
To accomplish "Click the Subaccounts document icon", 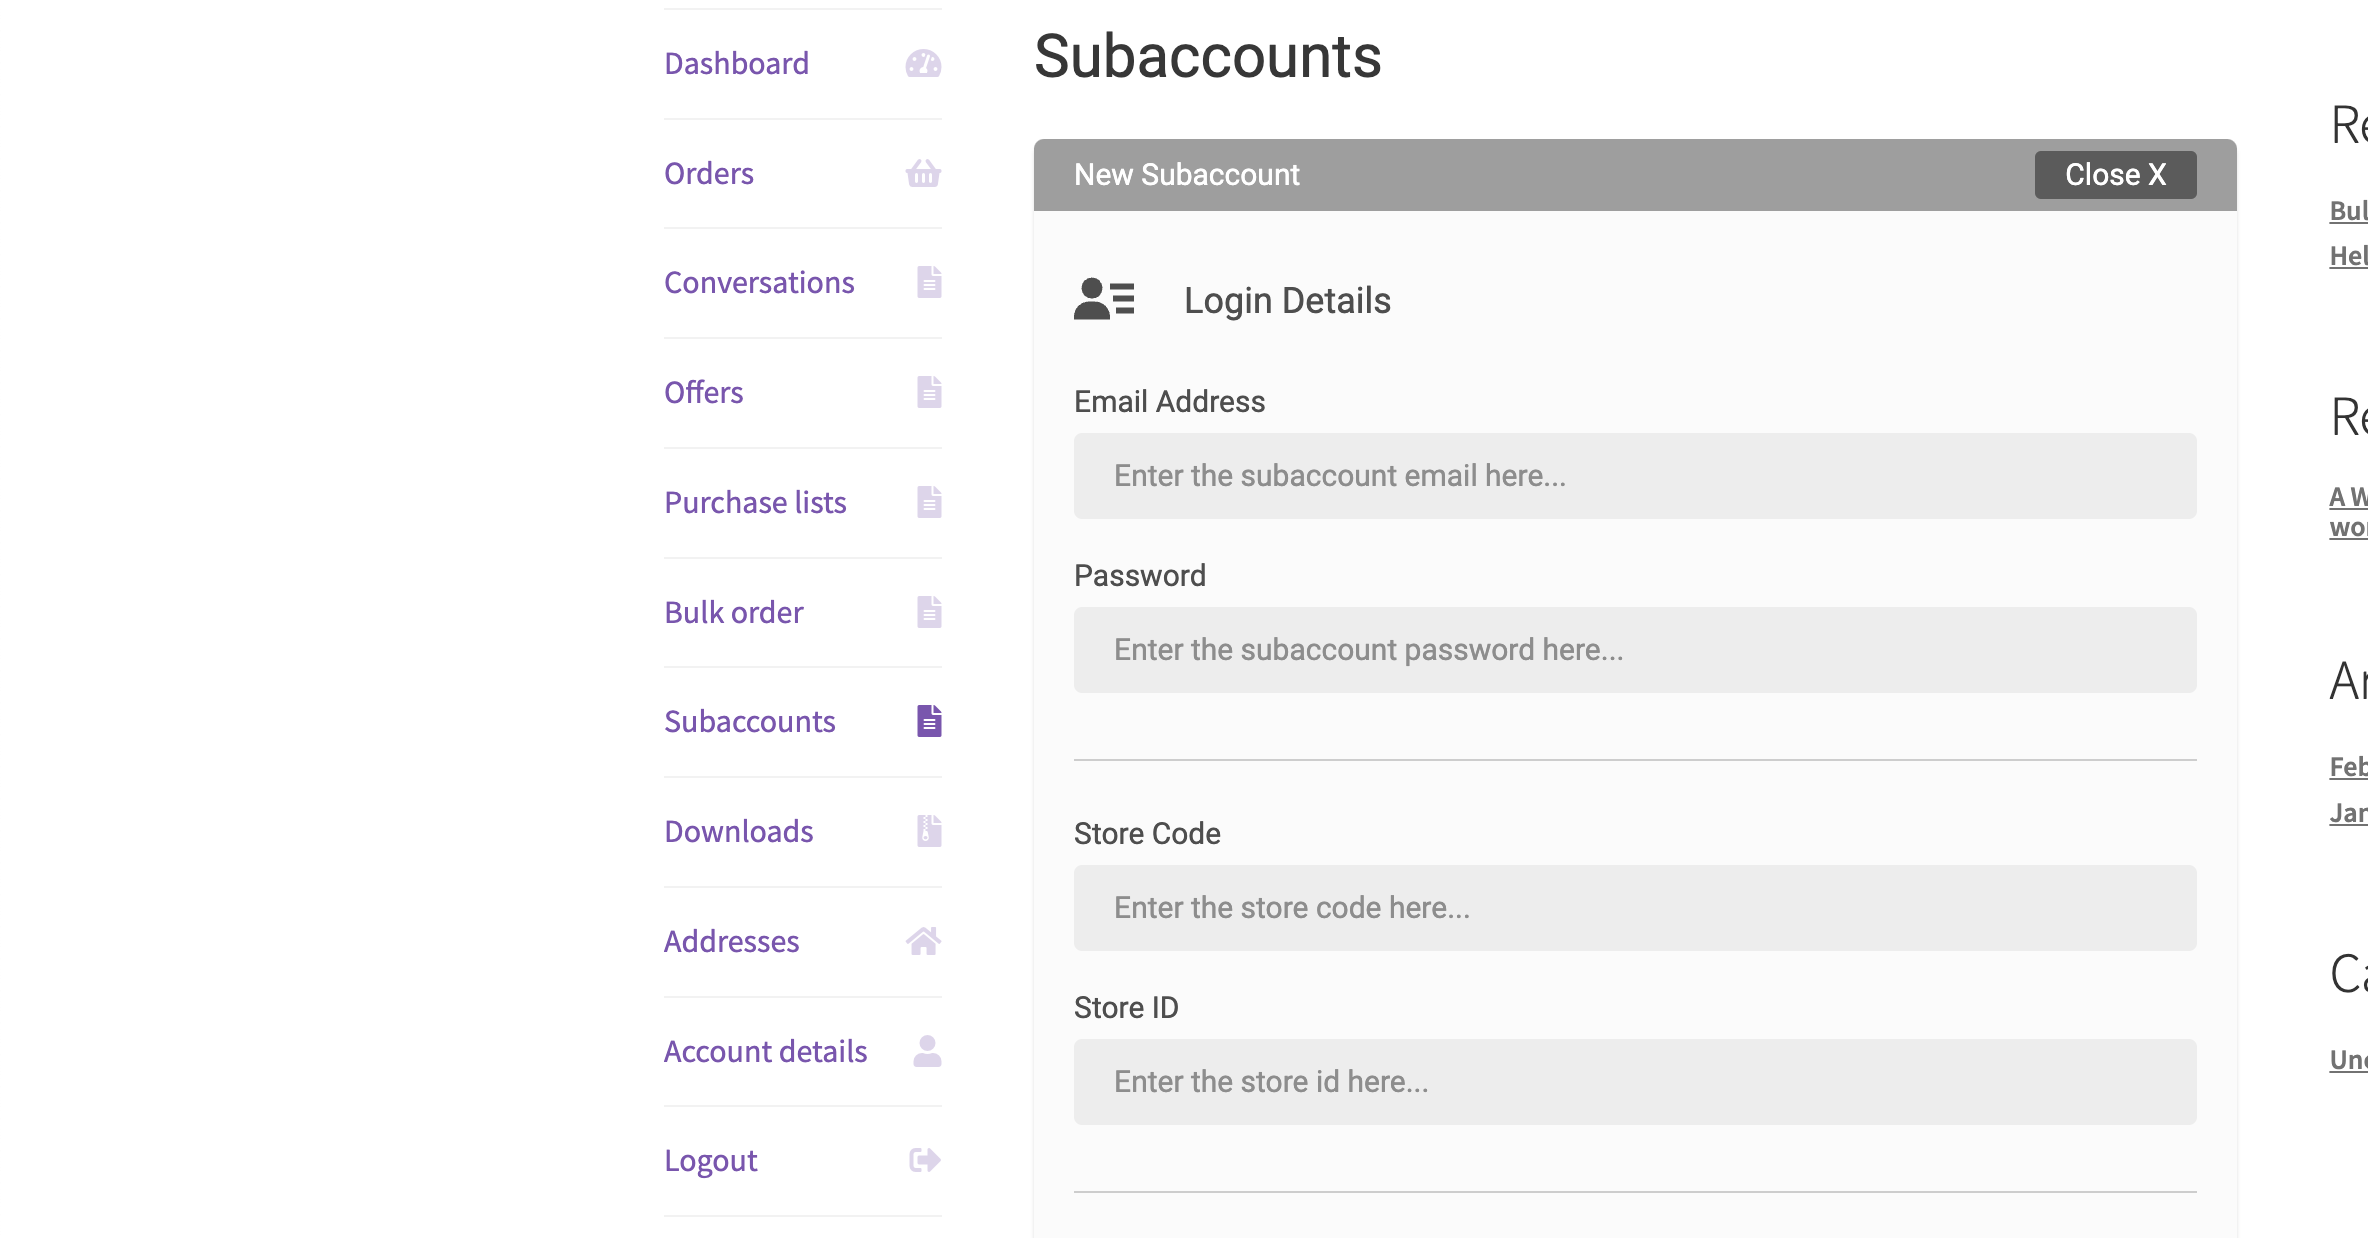I will tap(929, 721).
